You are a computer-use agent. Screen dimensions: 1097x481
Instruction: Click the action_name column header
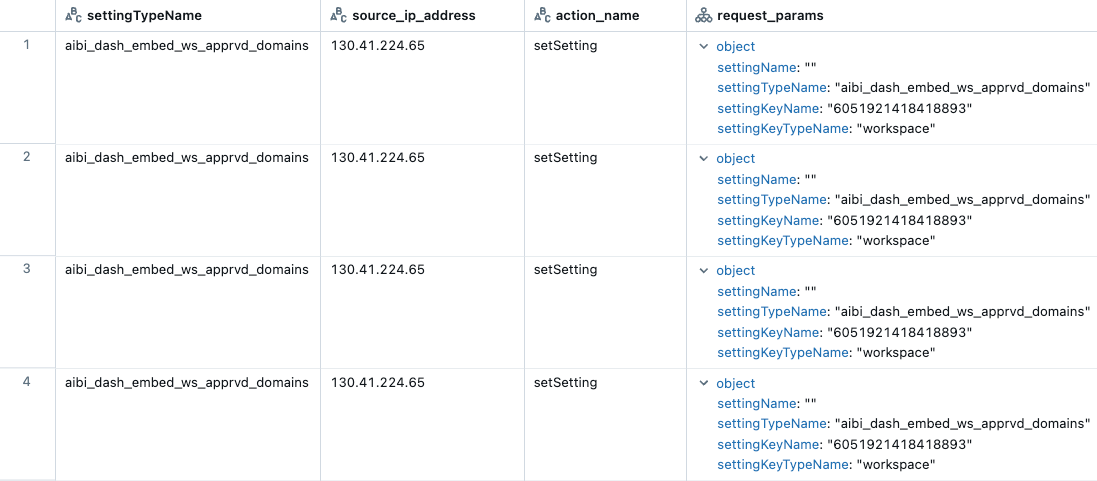pos(596,16)
